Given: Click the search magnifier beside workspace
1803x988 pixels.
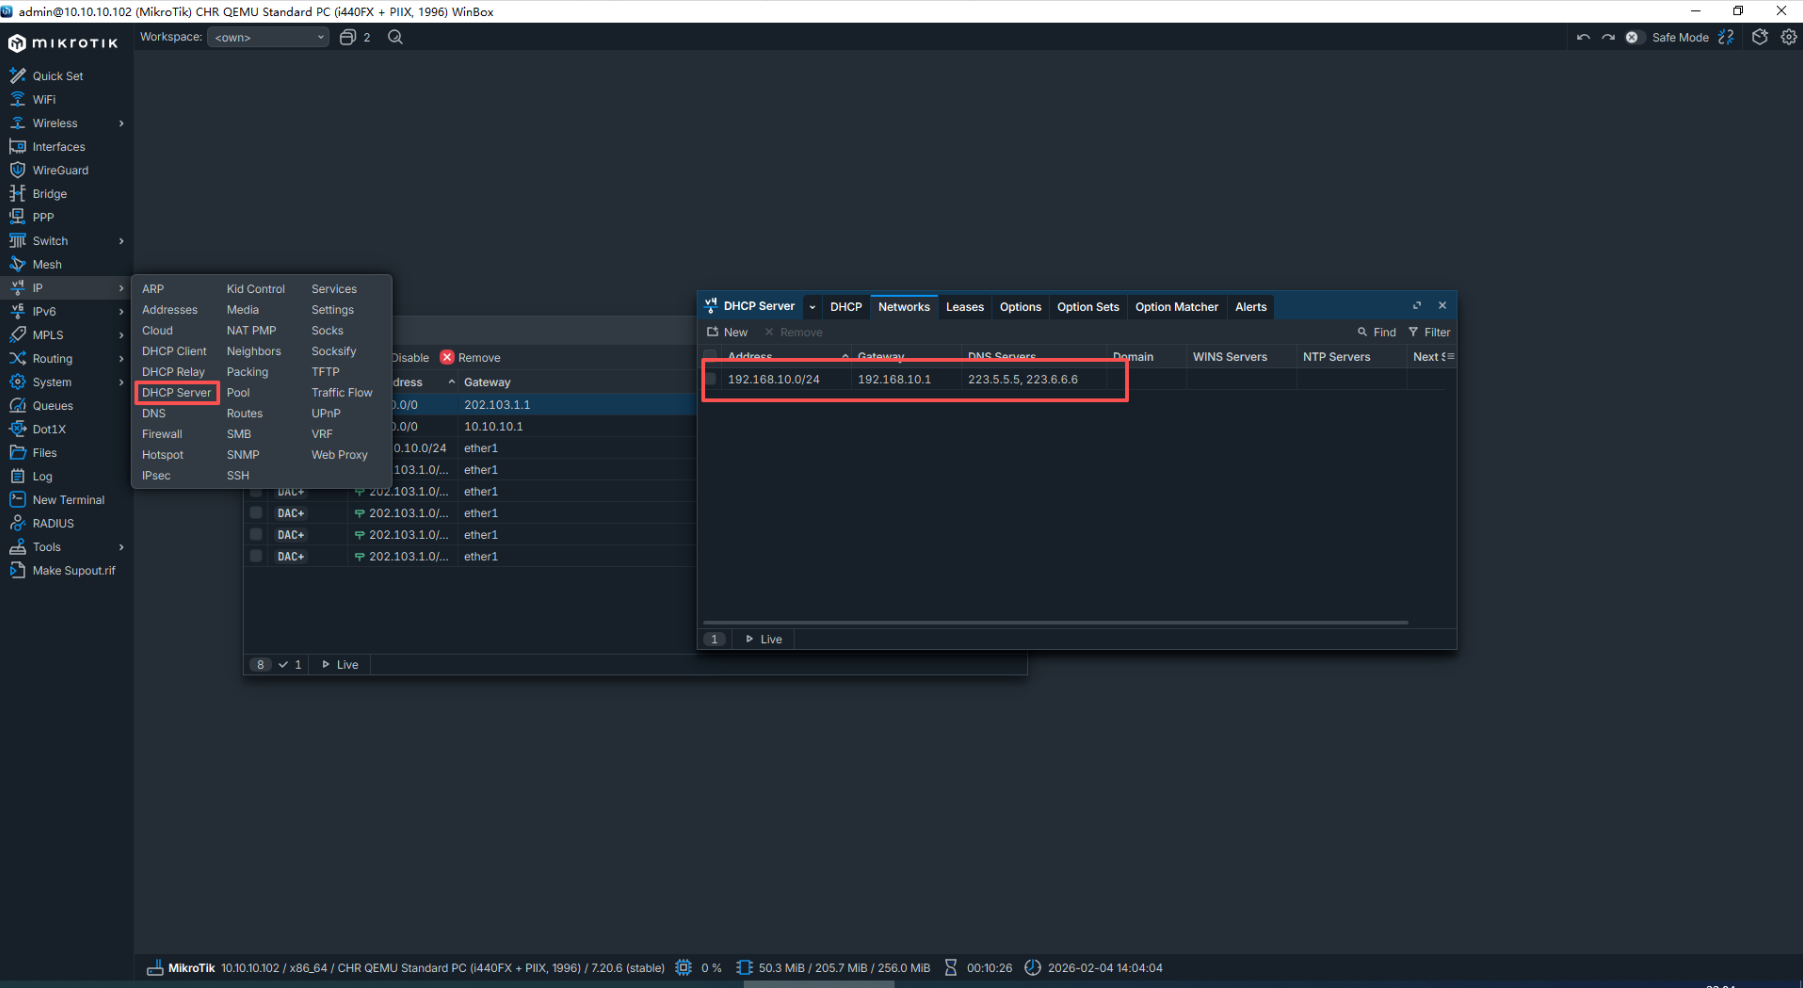Looking at the screenshot, I should click(x=395, y=37).
